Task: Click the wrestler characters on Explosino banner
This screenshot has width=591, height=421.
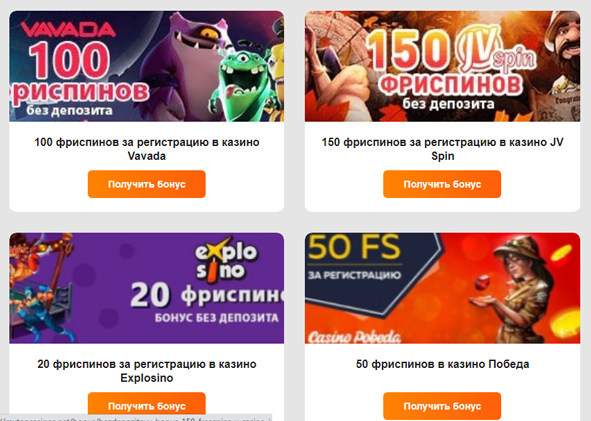Action: point(41,288)
